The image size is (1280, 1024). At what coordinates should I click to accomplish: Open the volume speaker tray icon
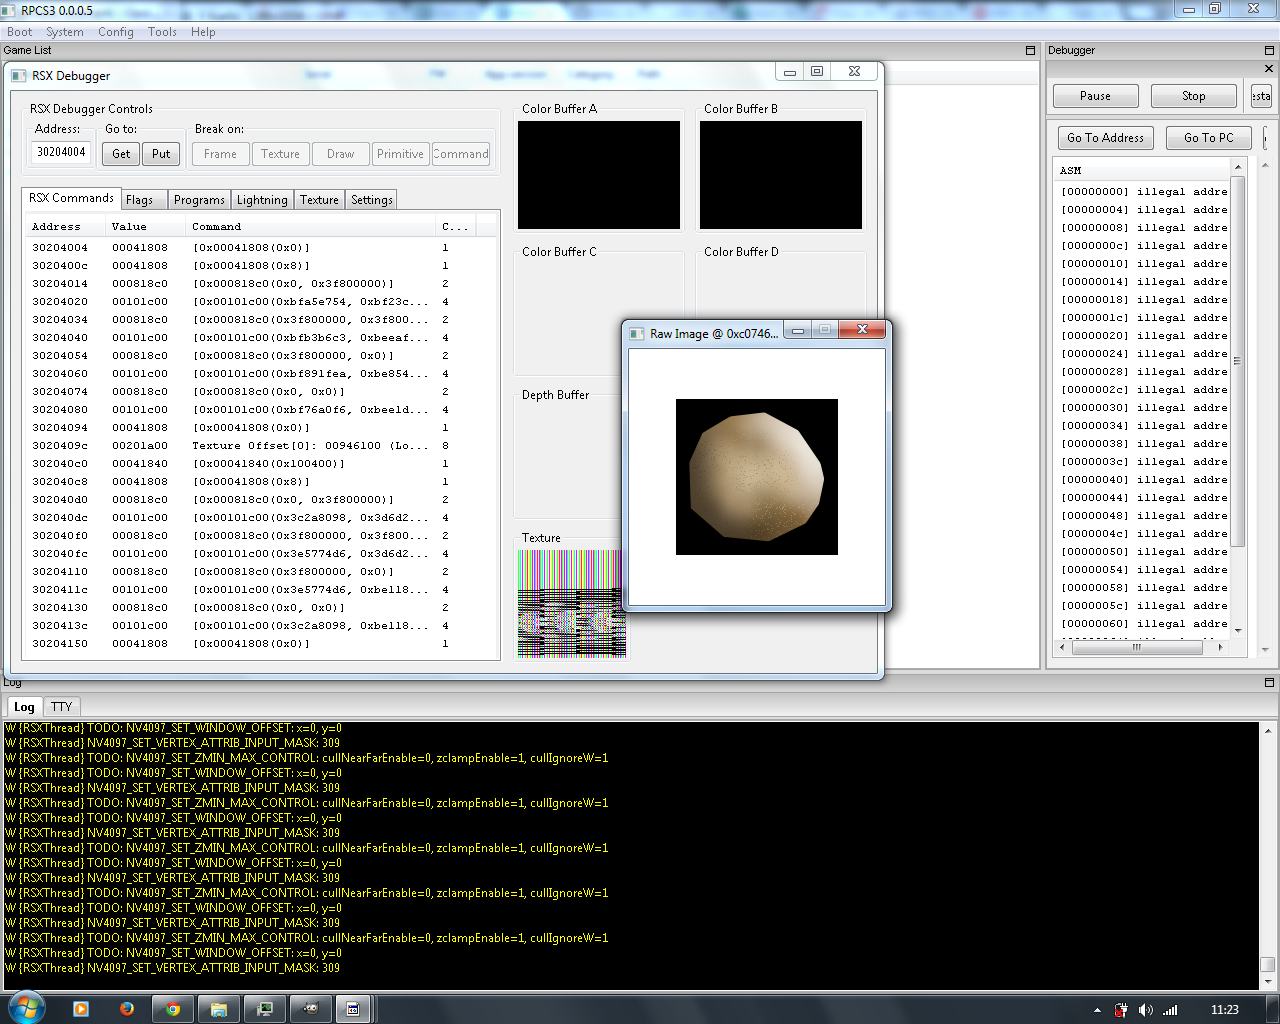tap(1146, 1010)
